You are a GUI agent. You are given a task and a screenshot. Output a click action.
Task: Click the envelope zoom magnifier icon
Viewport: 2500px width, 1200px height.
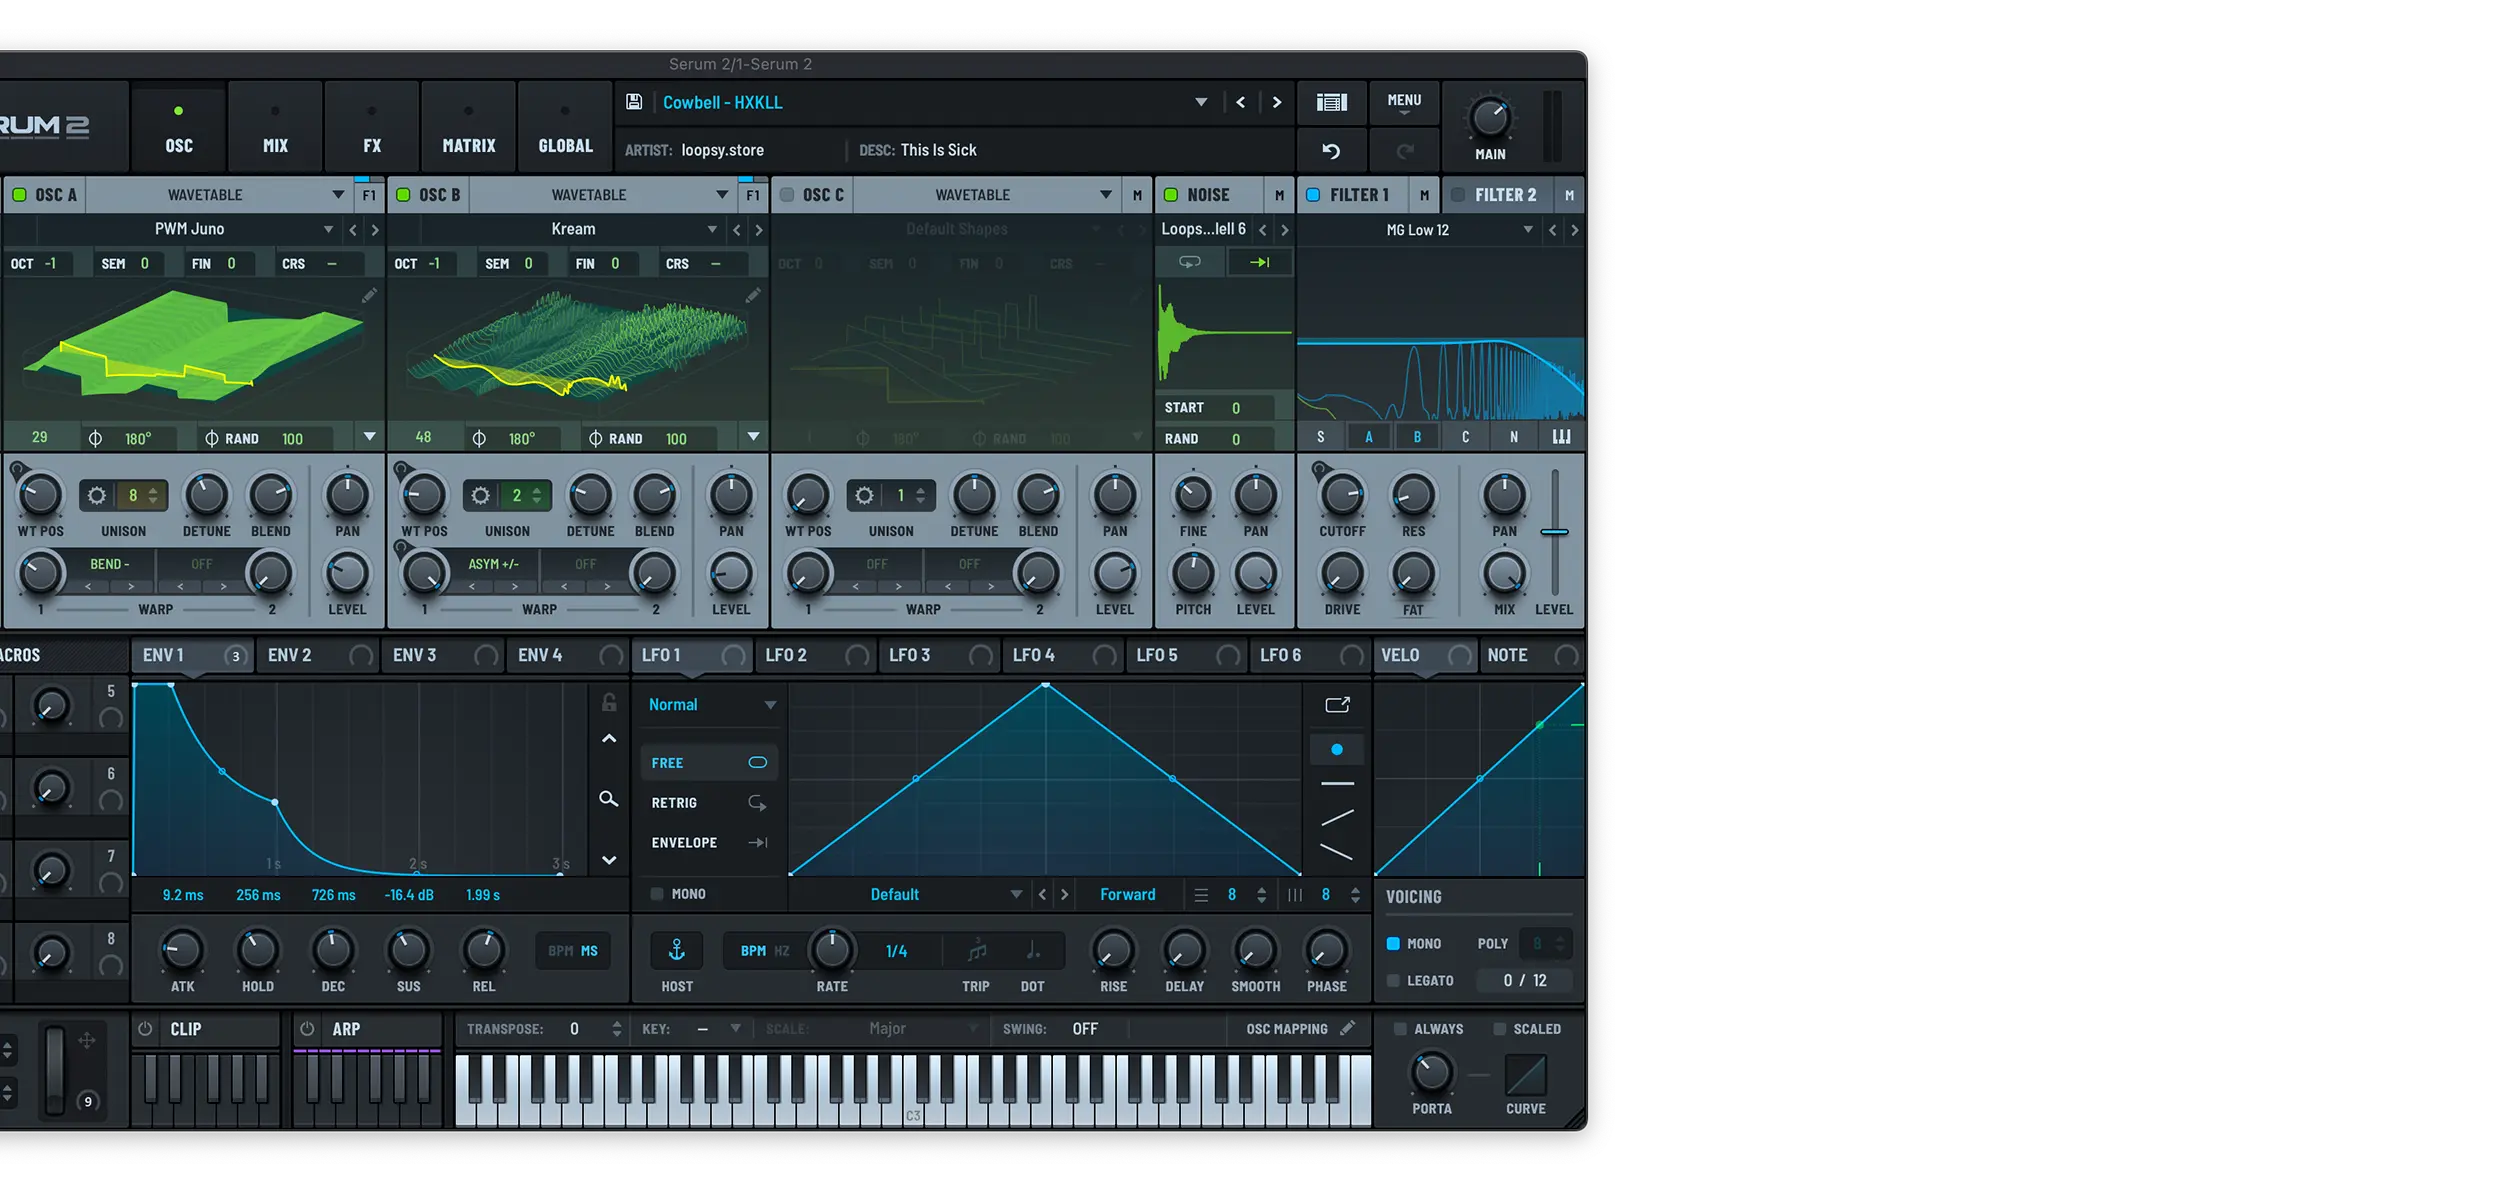tap(608, 799)
